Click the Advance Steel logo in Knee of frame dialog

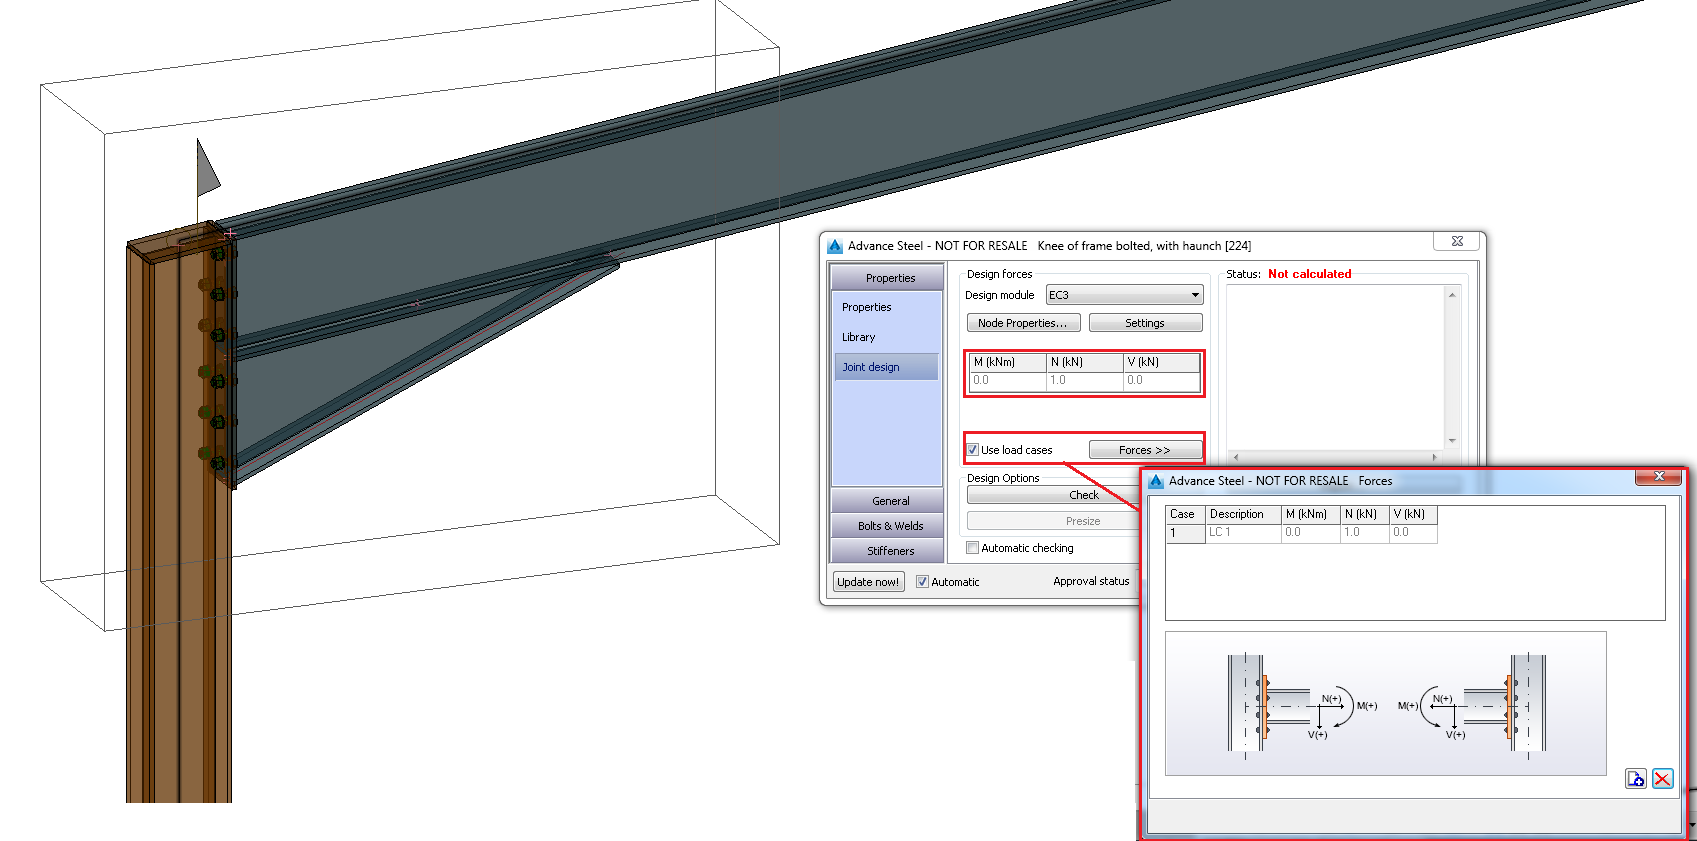pyautogui.click(x=835, y=246)
